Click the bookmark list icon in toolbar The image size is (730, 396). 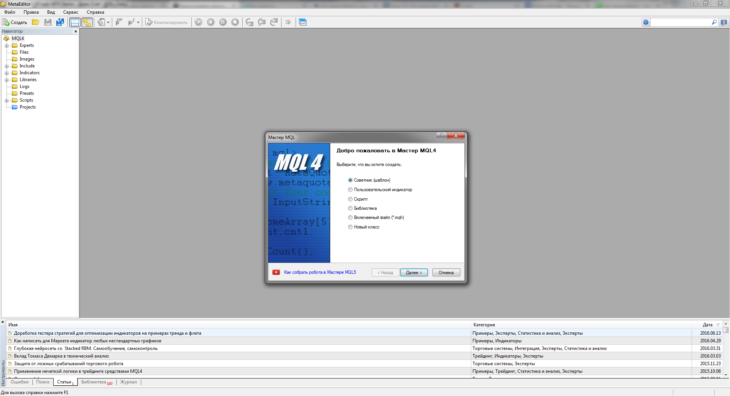(x=119, y=22)
